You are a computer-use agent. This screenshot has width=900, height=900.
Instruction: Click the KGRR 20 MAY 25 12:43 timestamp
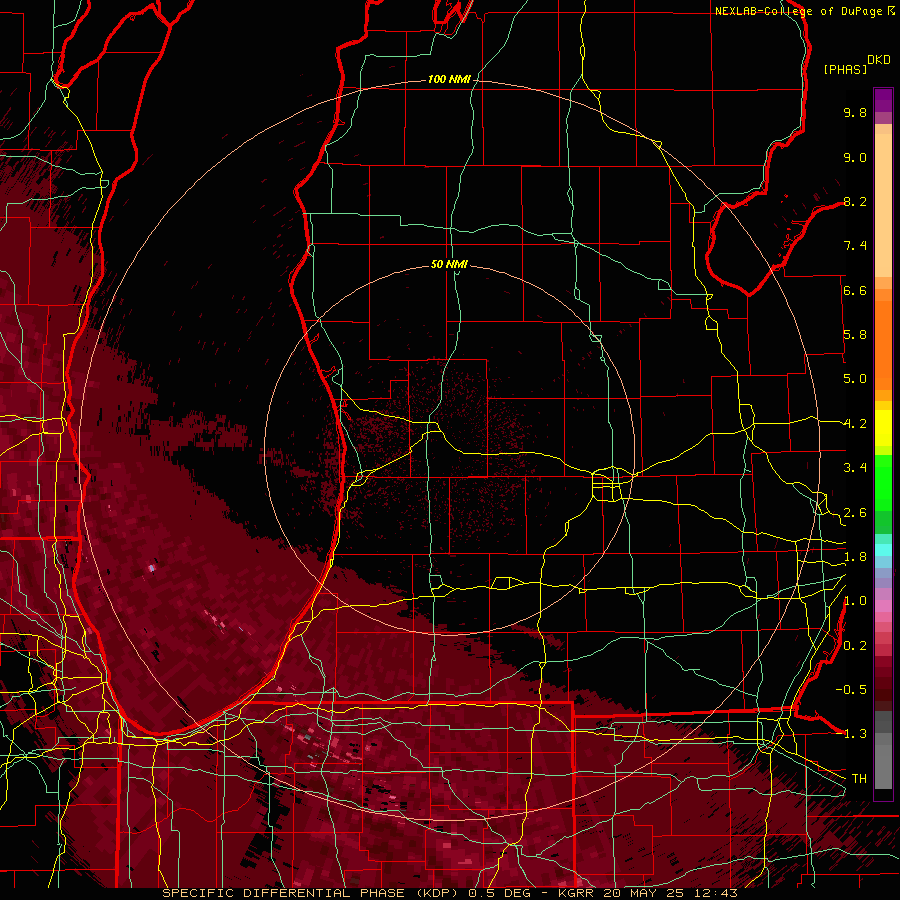coord(648,893)
